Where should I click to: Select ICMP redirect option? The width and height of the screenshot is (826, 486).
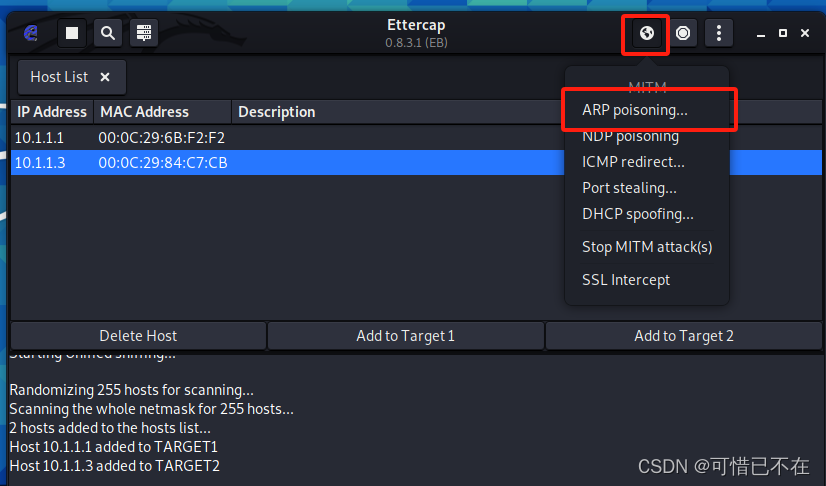coord(633,161)
